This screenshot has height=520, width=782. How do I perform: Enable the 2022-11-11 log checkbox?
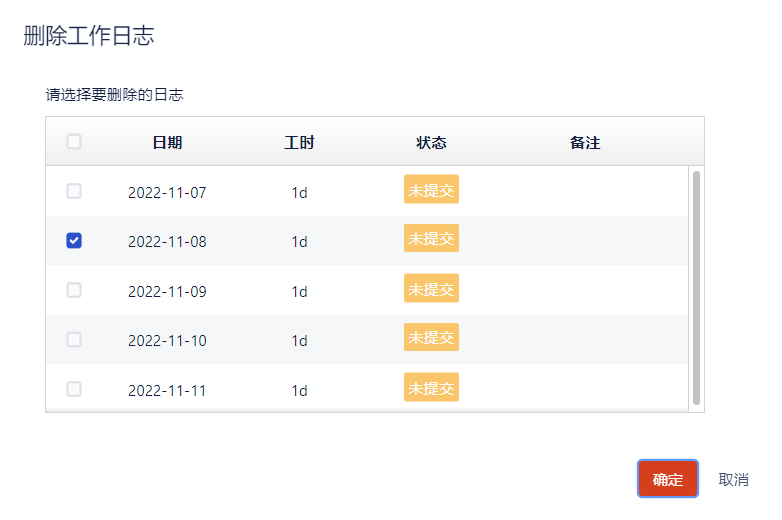[74, 389]
